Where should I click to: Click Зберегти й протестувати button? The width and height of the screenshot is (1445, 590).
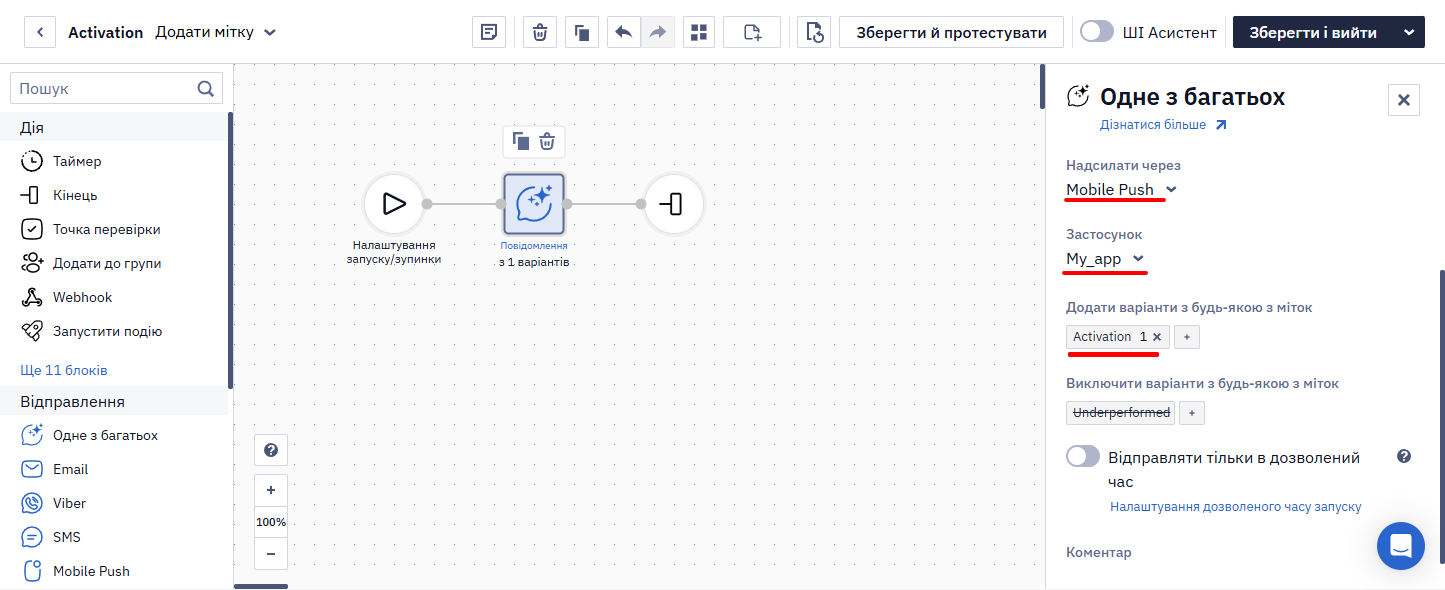(952, 32)
